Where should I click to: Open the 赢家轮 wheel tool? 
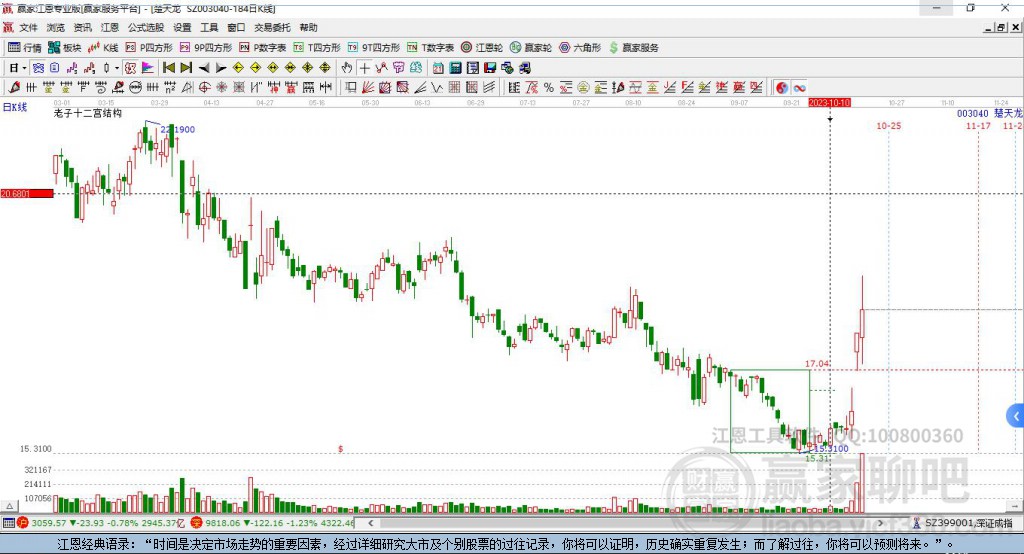[530, 48]
